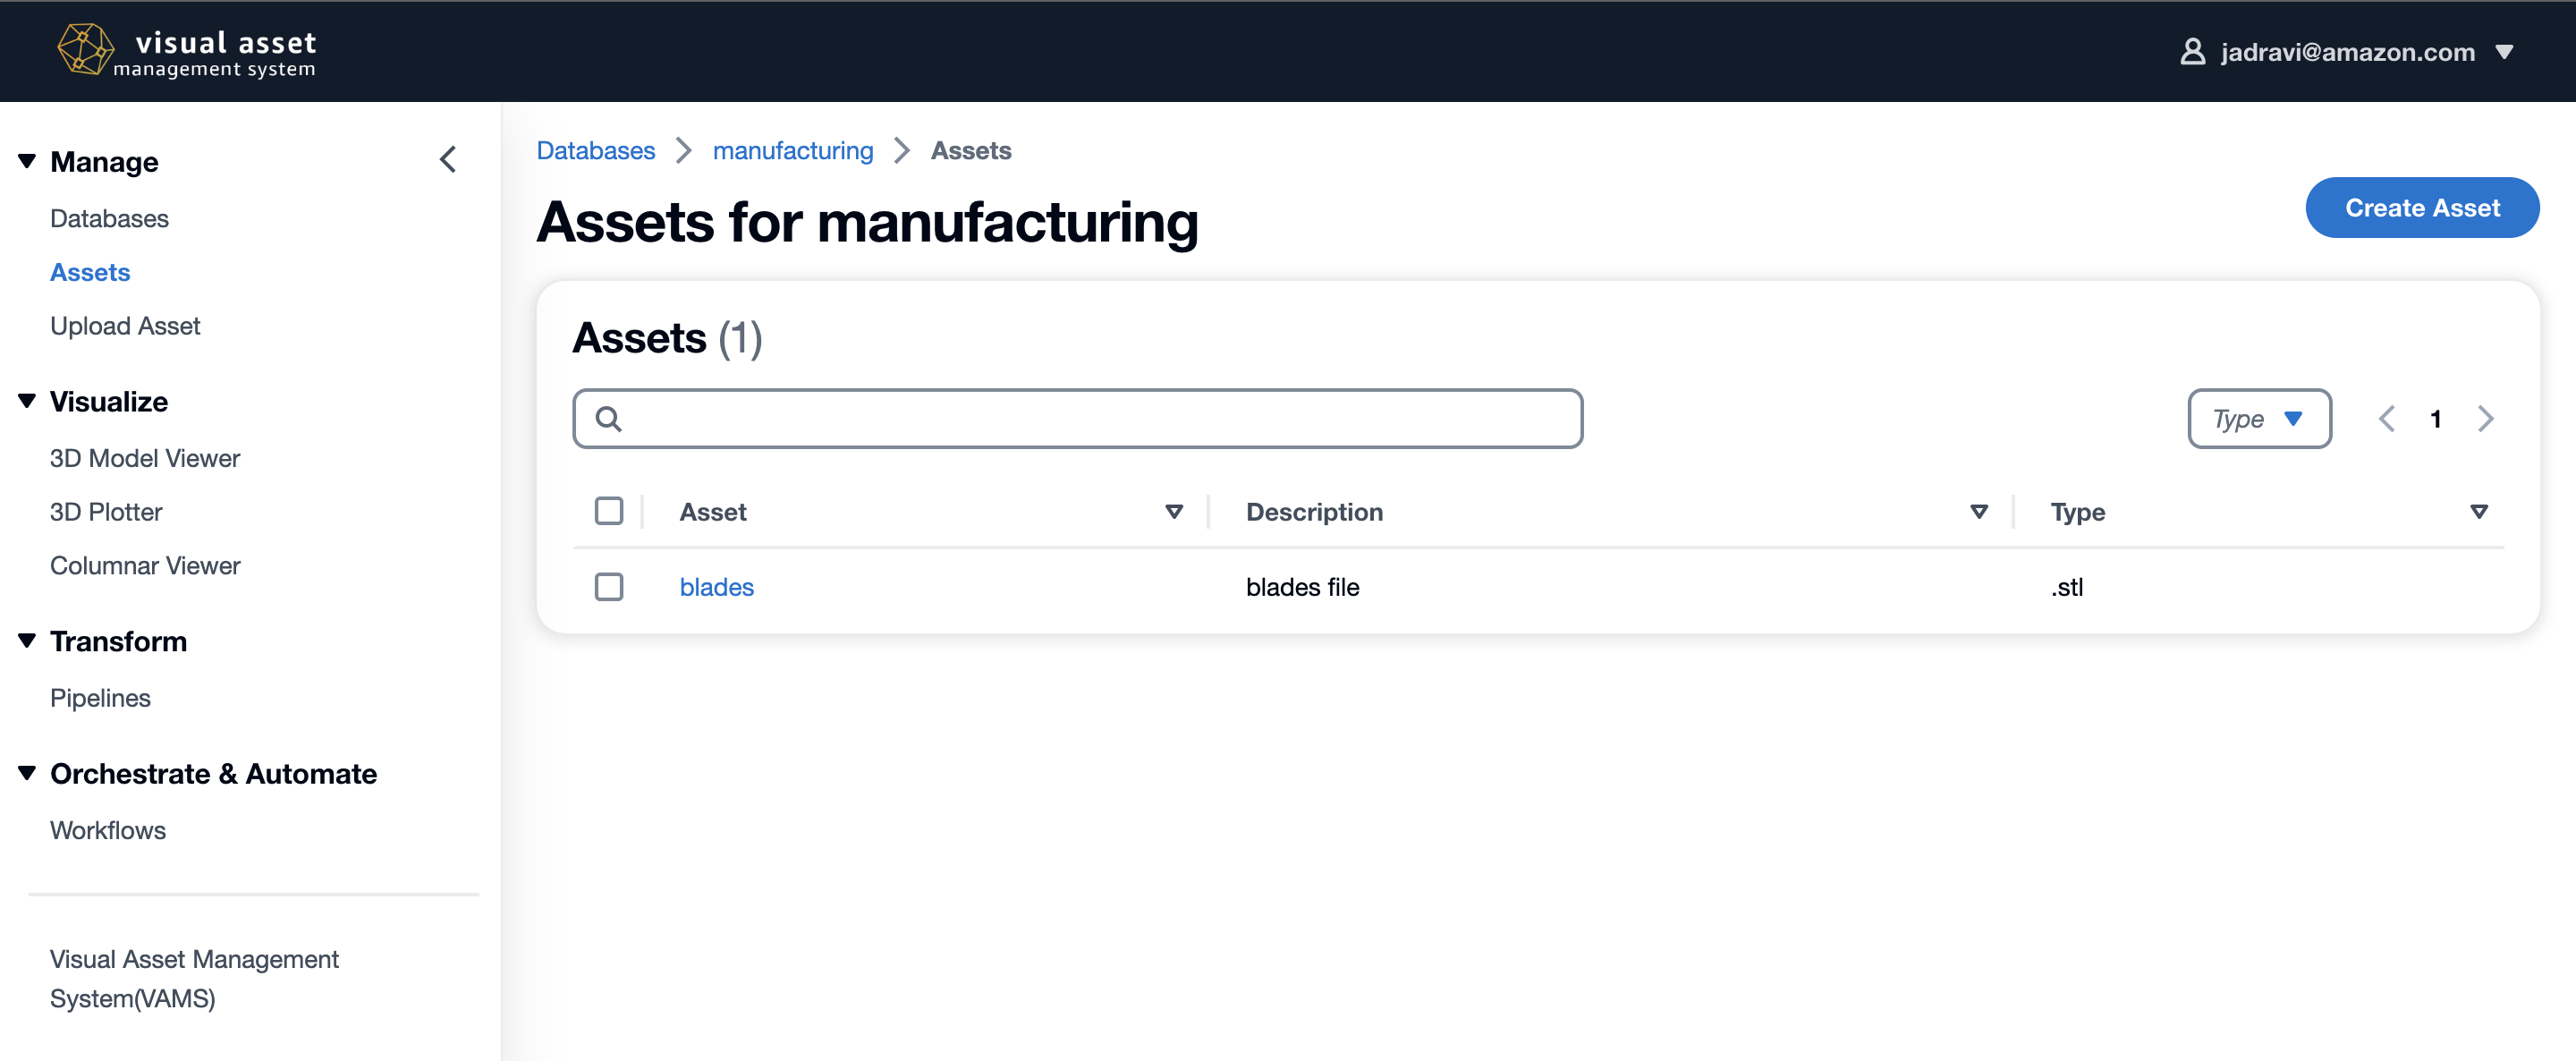Go to next page arrow
2576x1061 pixels.
(x=2485, y=419)
